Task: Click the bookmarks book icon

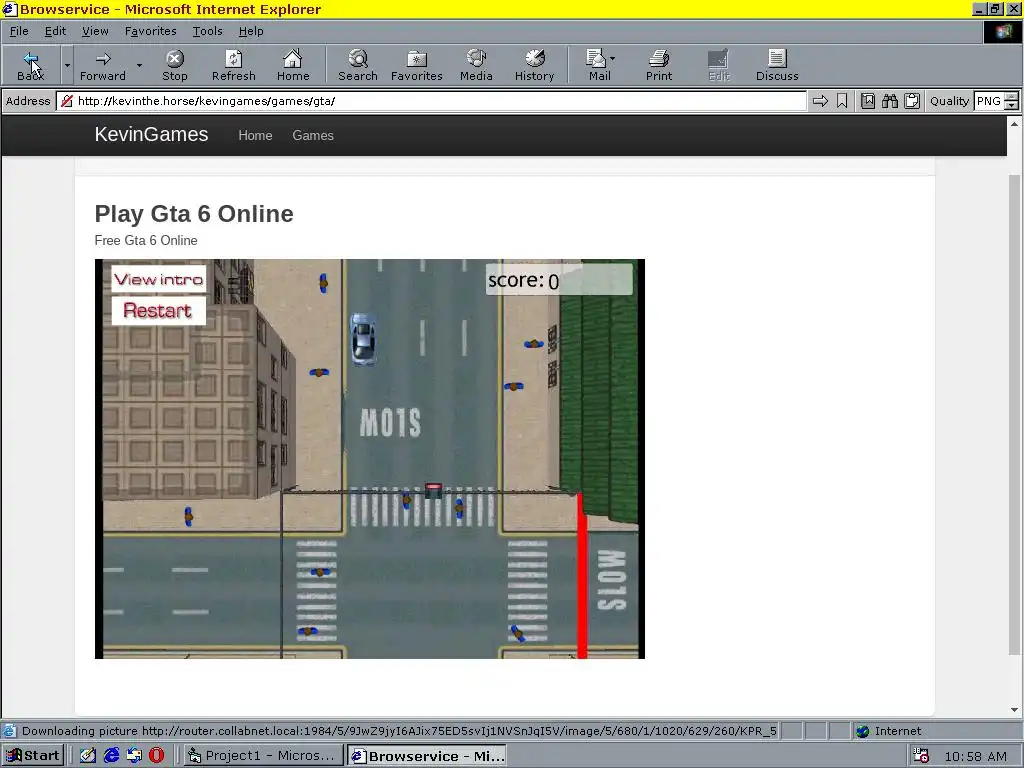Action: 868,101
